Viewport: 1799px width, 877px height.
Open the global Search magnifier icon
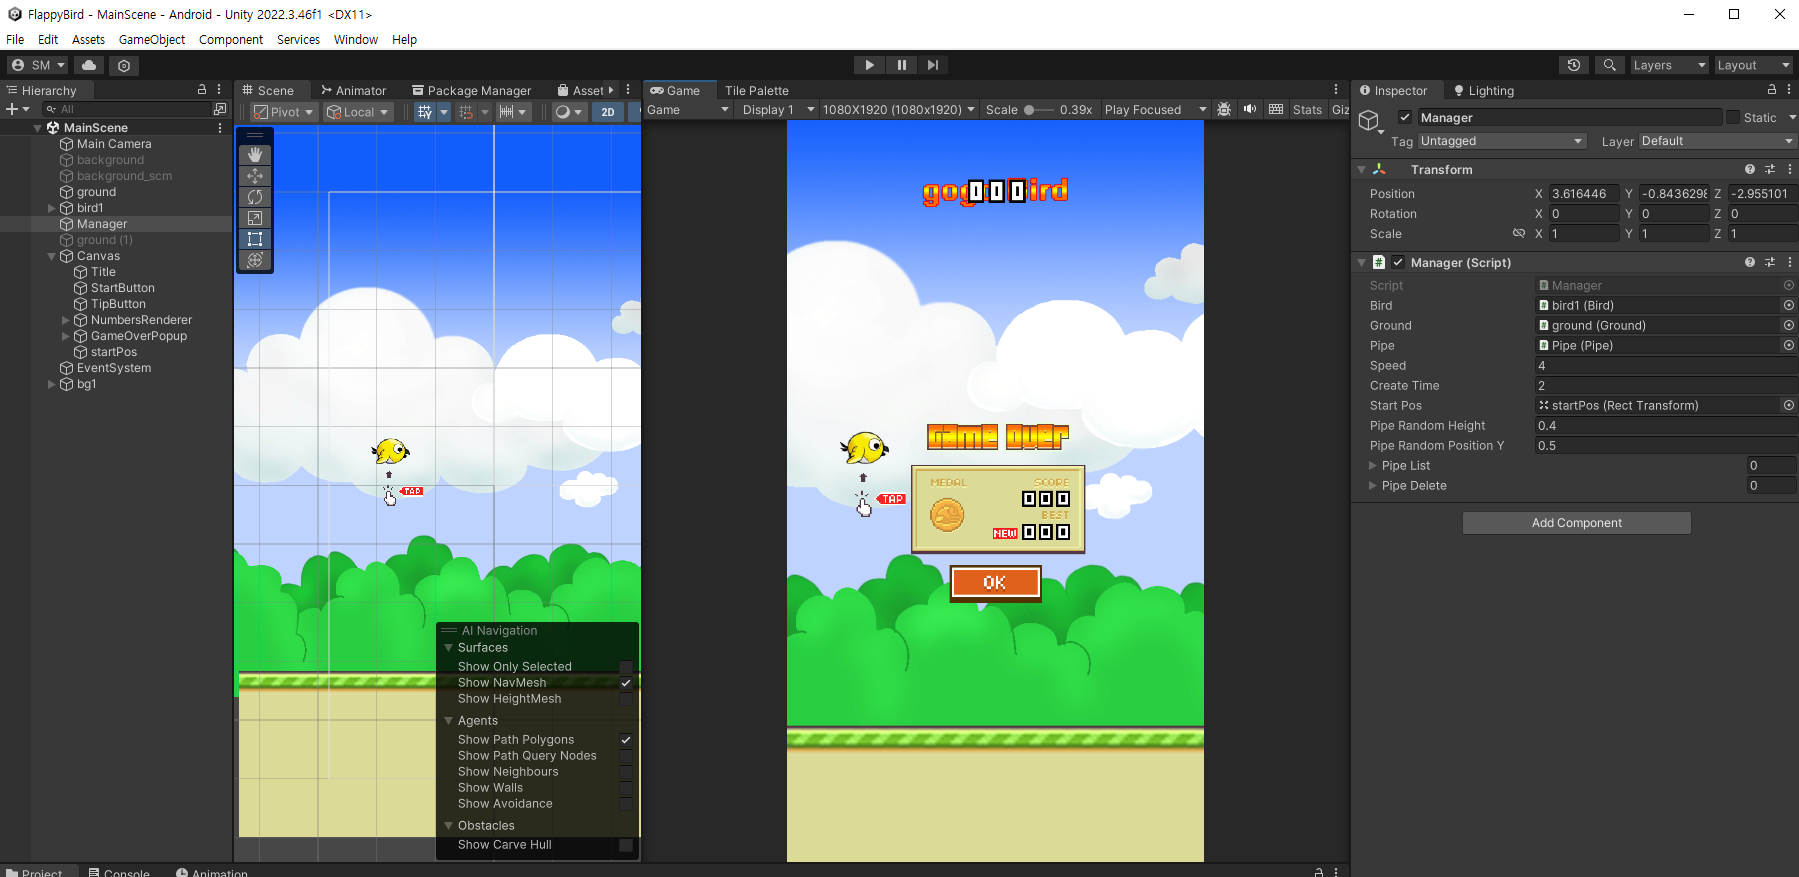tap(1609, 65)
